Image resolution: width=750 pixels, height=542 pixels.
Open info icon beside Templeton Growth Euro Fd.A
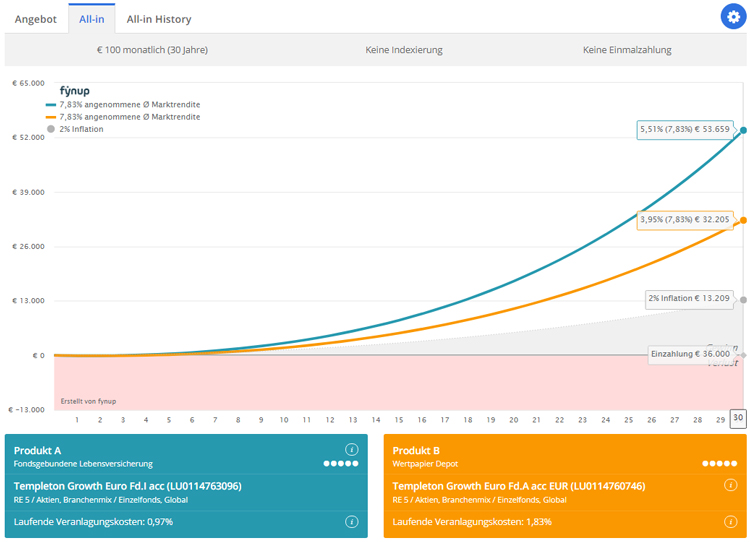(730, 485)
